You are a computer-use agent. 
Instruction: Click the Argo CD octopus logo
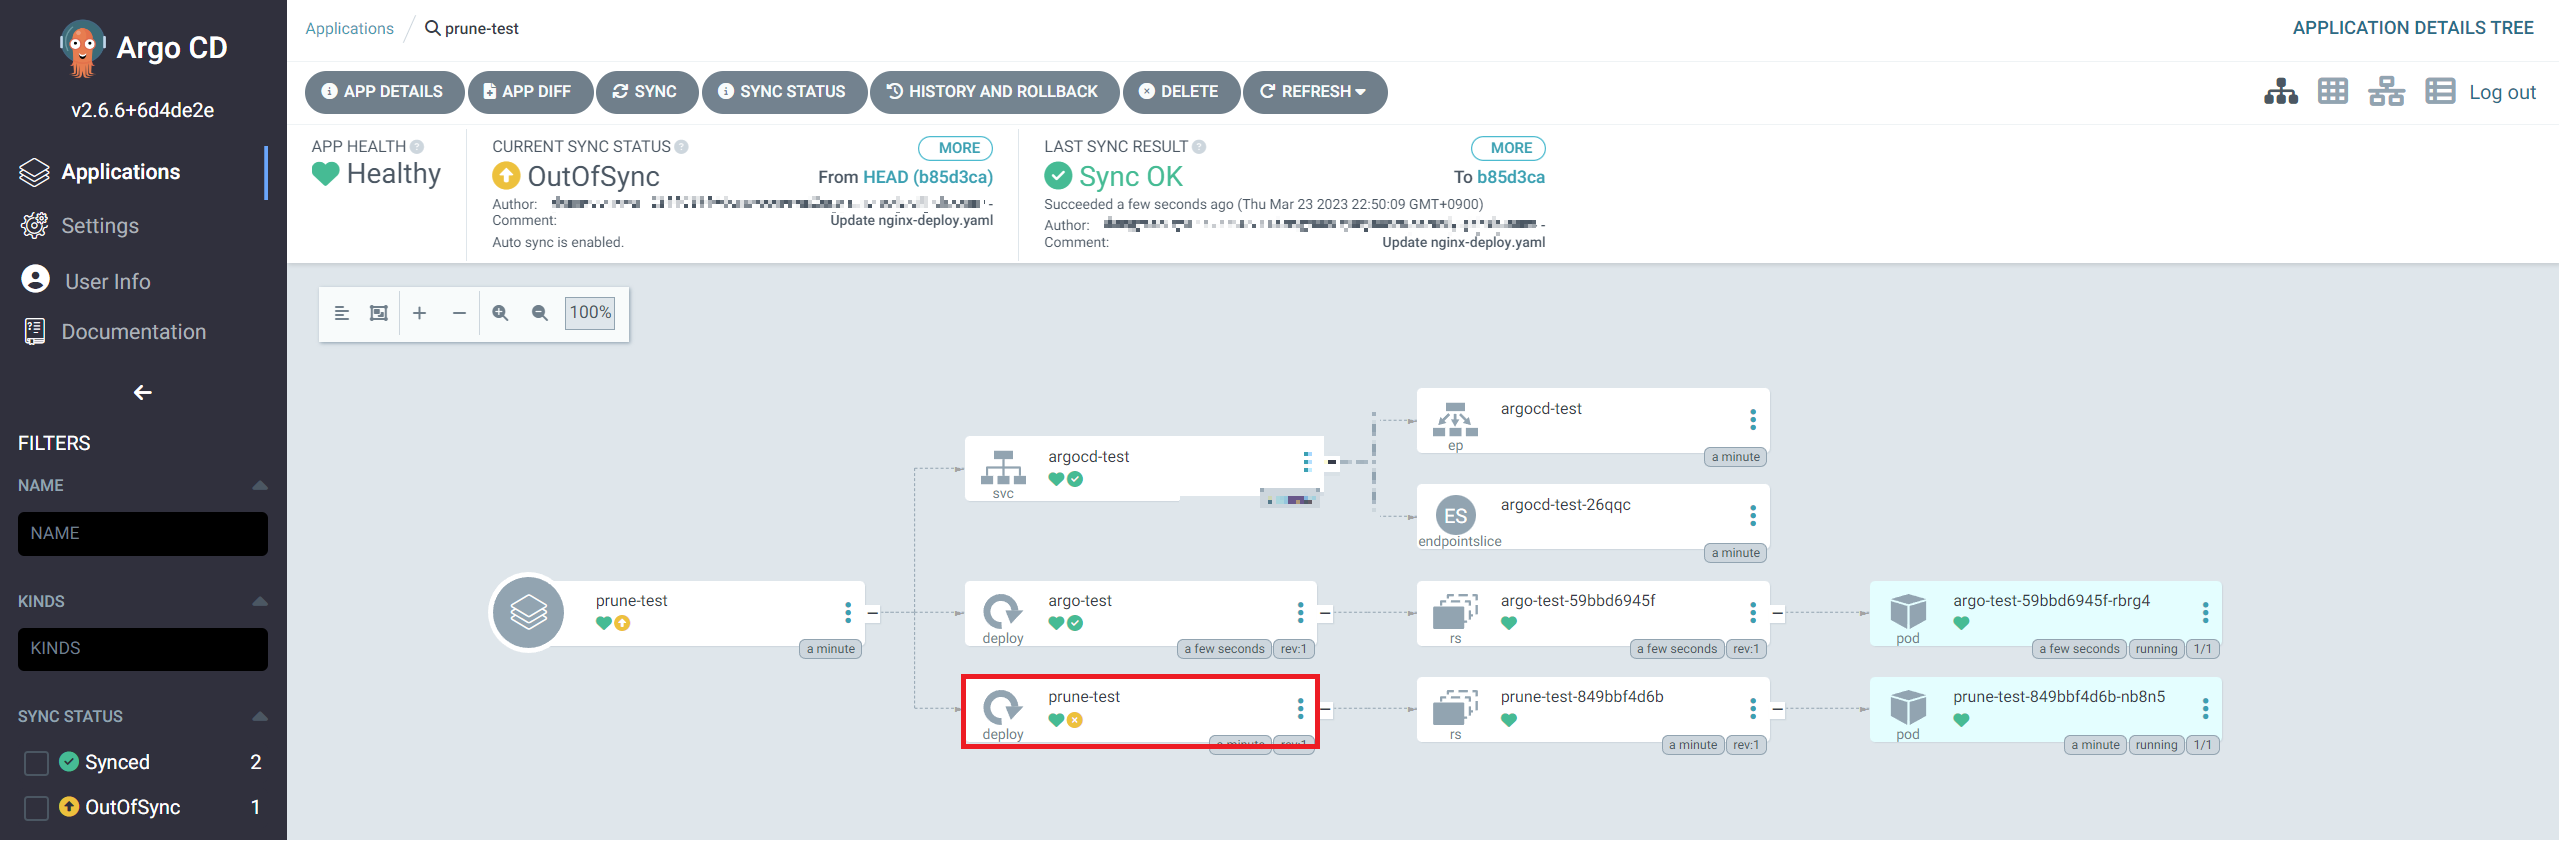pyautogui.click(x=82, y=48)
